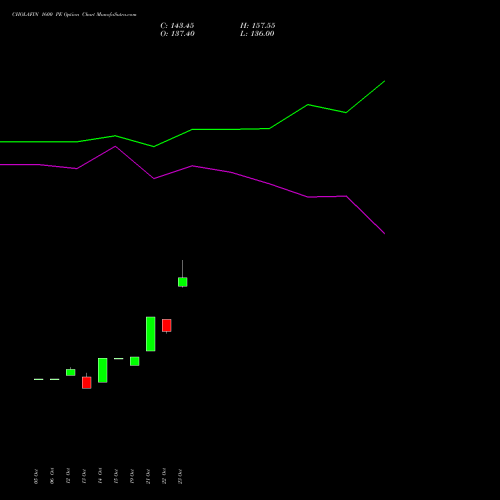The width and height of the screenshot is (500, 500).
Task: Click the 15 Oct date label
Action: 116,476
